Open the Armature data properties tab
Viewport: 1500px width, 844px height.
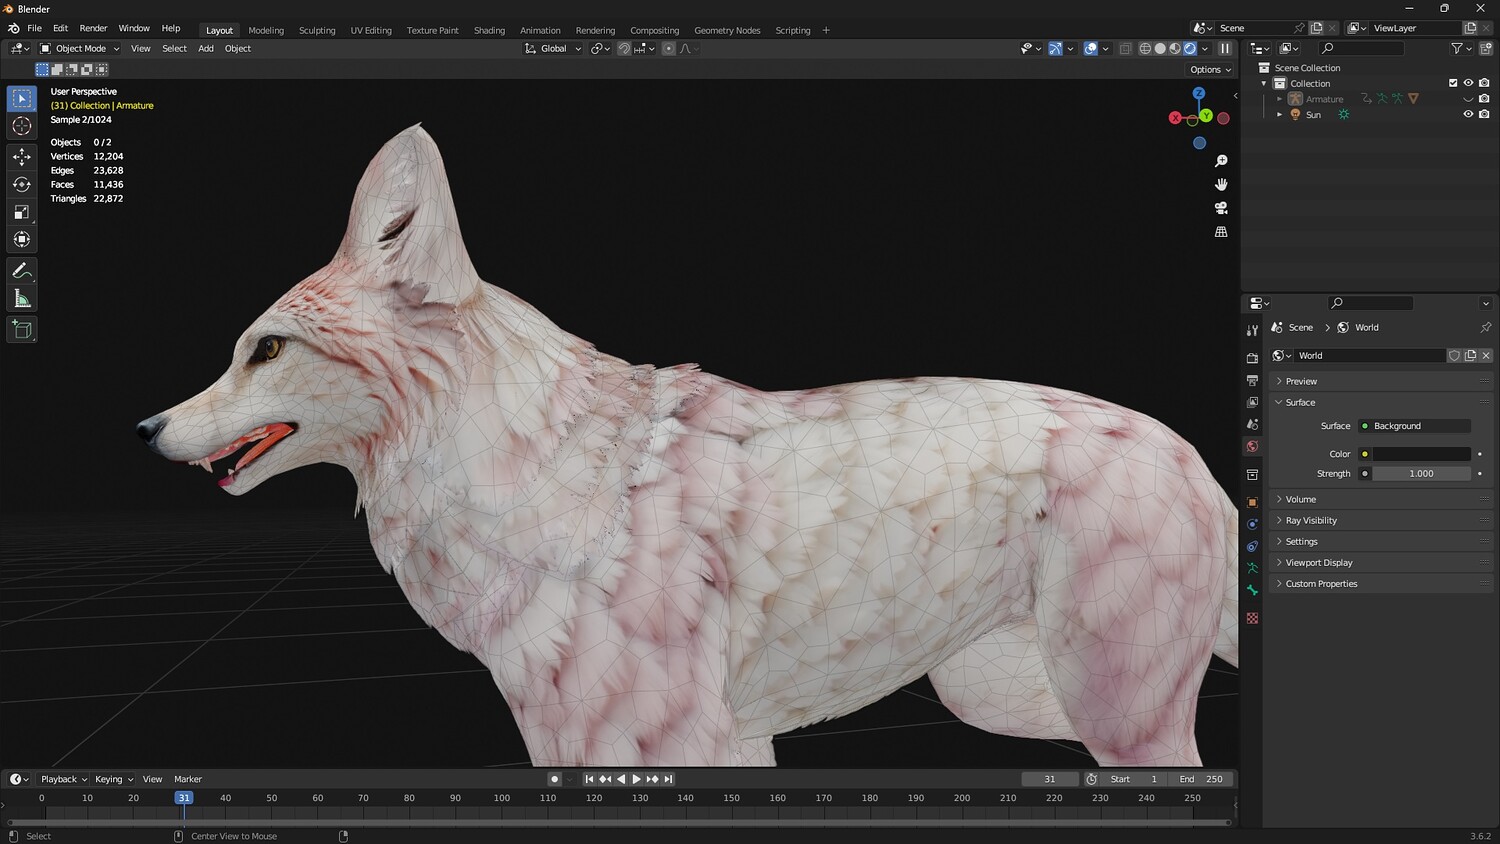click(x=1252, y=568)
